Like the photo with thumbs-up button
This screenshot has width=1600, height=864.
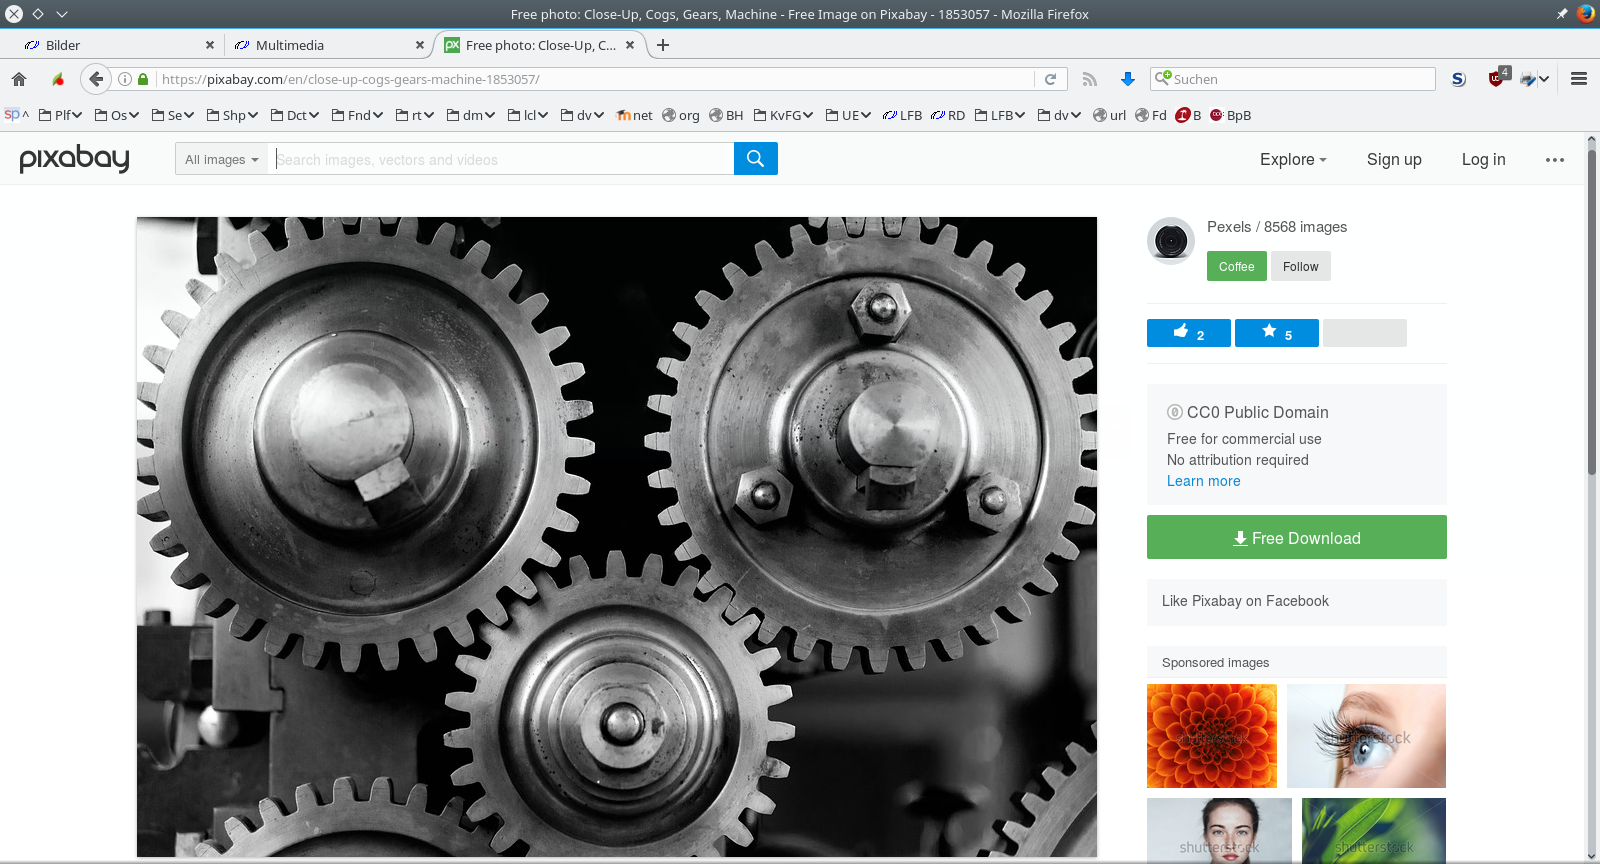1189,333
